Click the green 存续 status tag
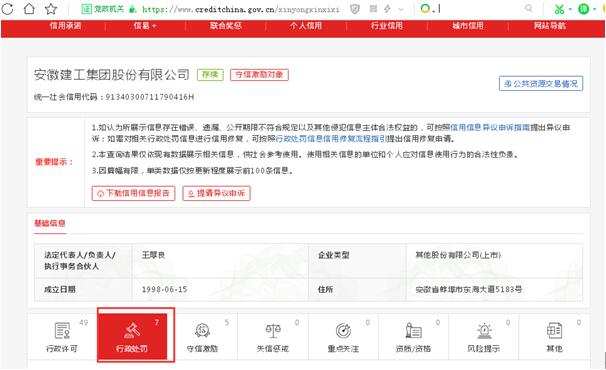 [210, 75]
